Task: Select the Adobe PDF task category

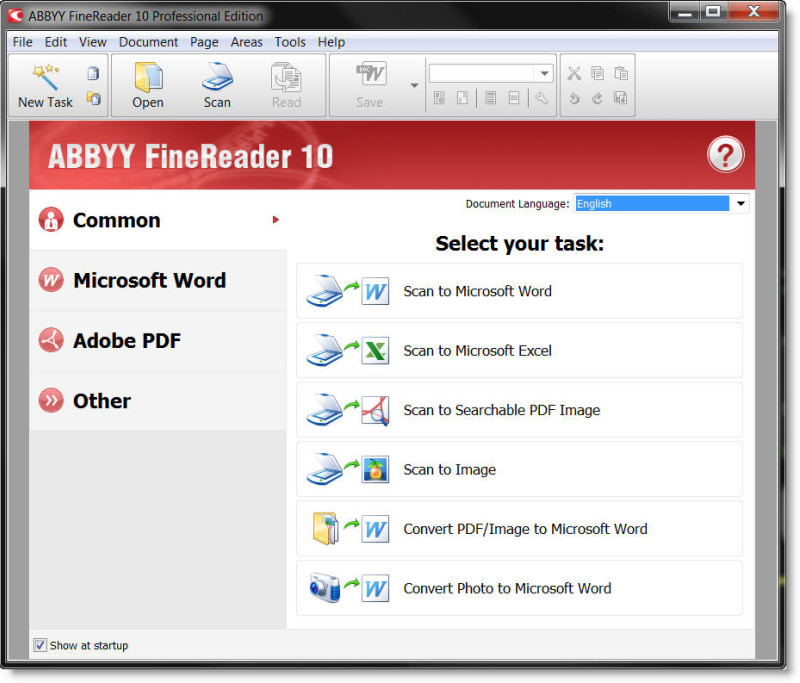Action: point(158,341)
